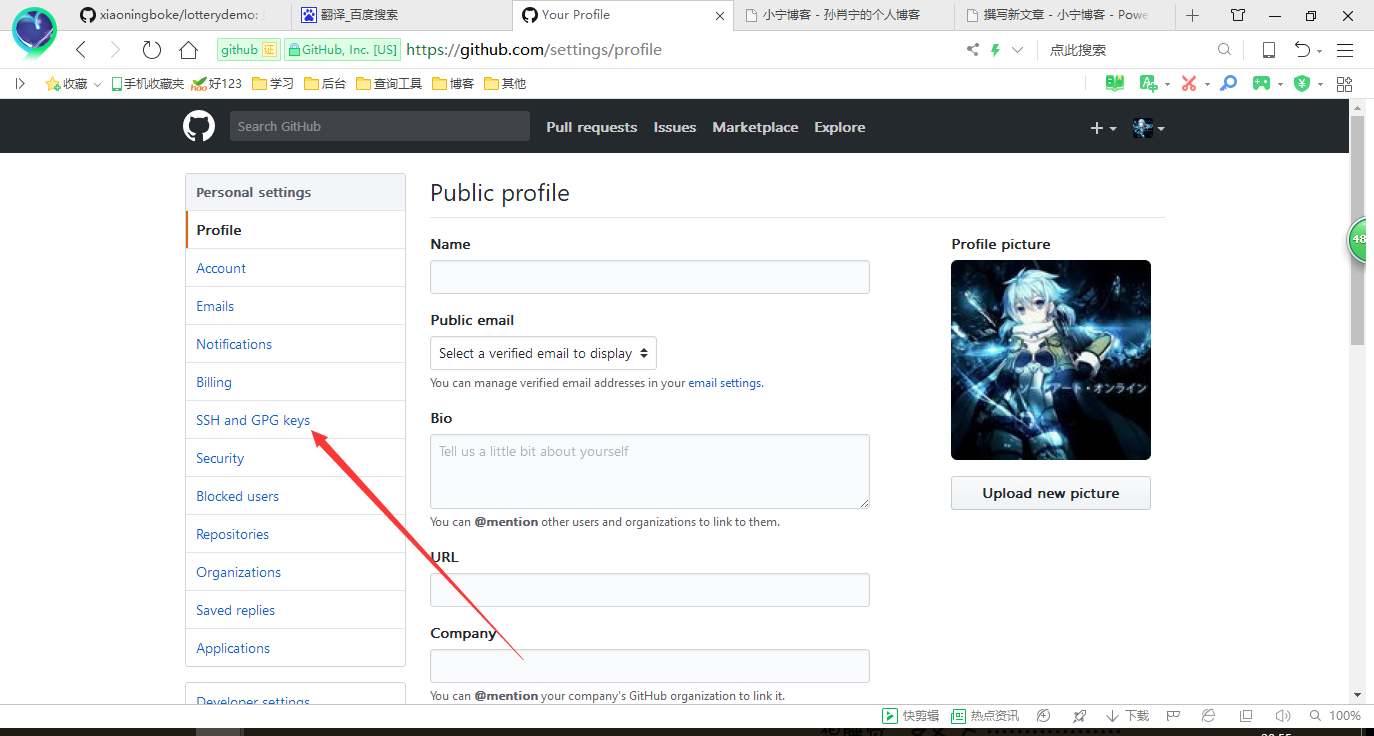
Task: Click into the Name input field
Action: [x=649, y=277]
